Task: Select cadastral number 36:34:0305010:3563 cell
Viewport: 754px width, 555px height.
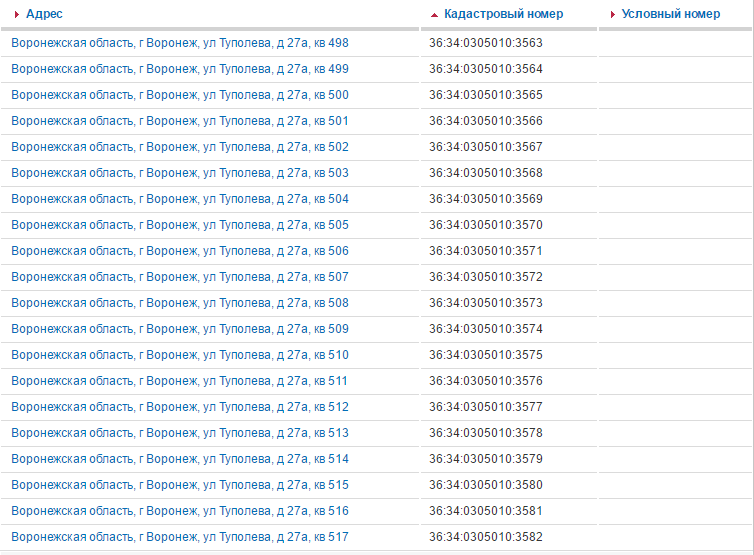Action: 485,43
